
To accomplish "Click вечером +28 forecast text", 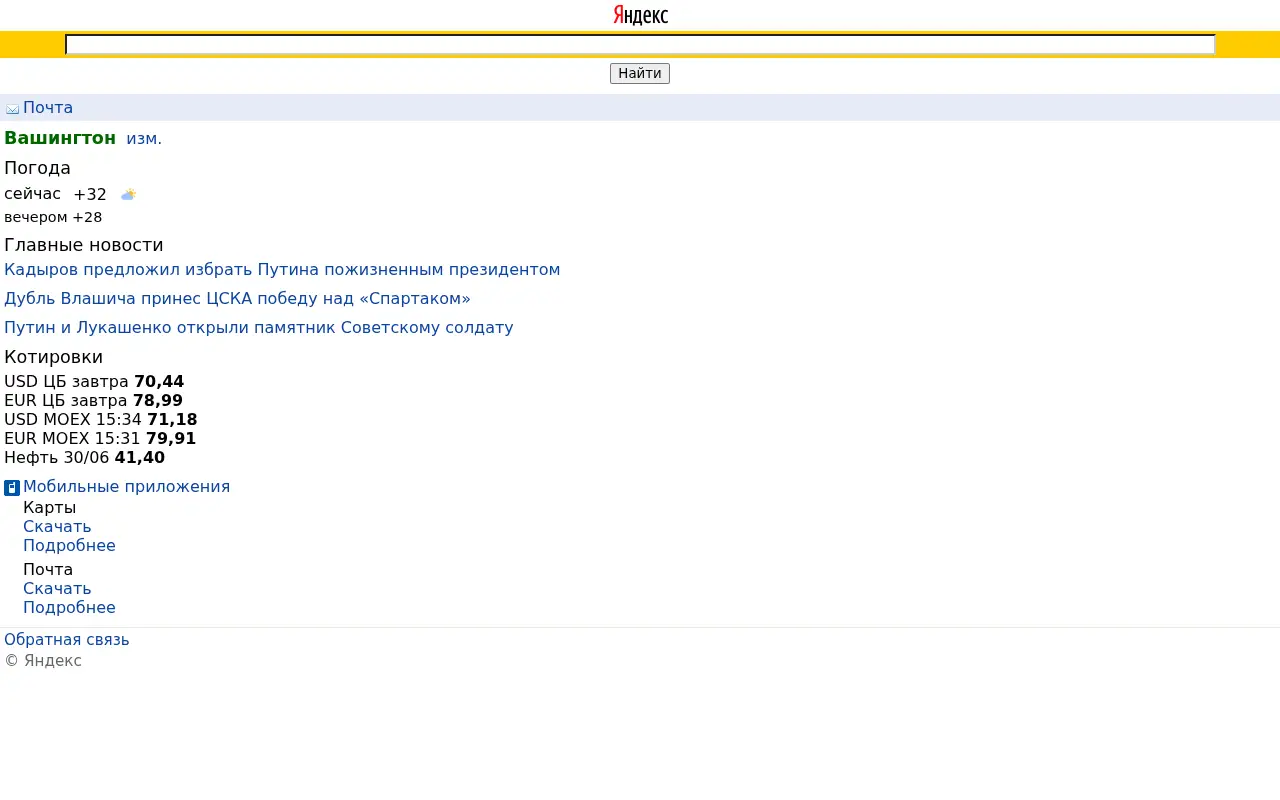I will pyautogui.click(x=53, y=217).
